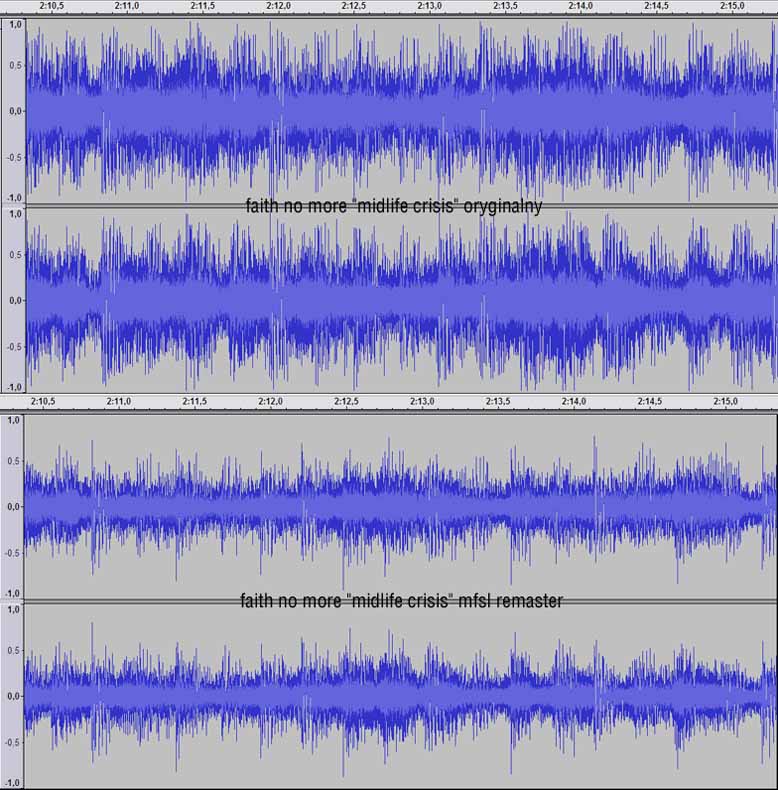Click the 0,0 scale label of remaster's first channel
778x790 pixels.
[x=14, y=506]
